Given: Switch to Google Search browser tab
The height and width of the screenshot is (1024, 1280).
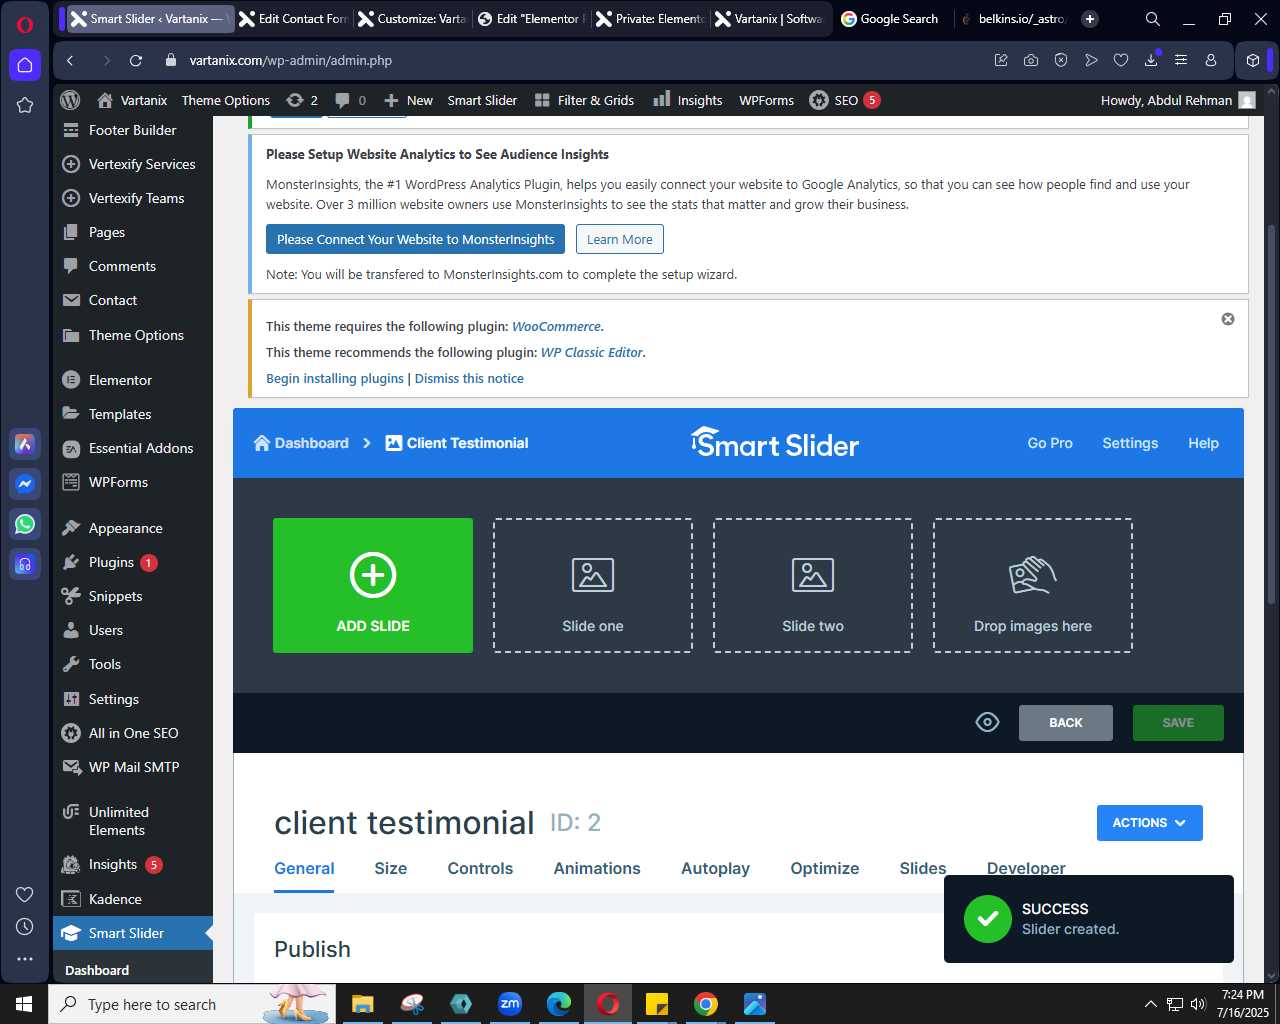Looking at the screenshot, I should 890,19.
